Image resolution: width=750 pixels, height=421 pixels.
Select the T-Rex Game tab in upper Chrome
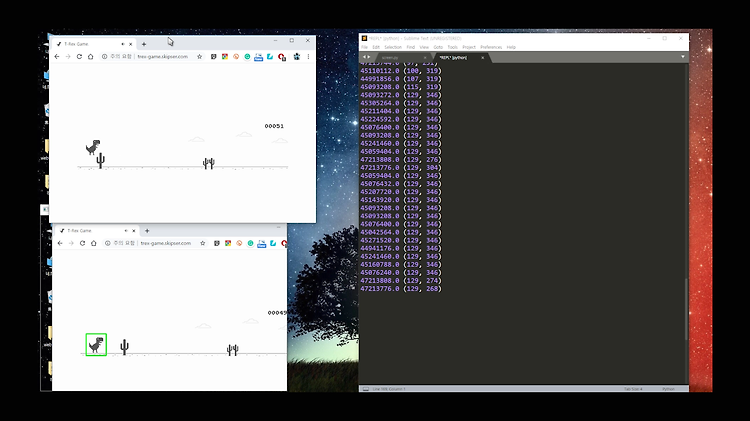point(94,44)
